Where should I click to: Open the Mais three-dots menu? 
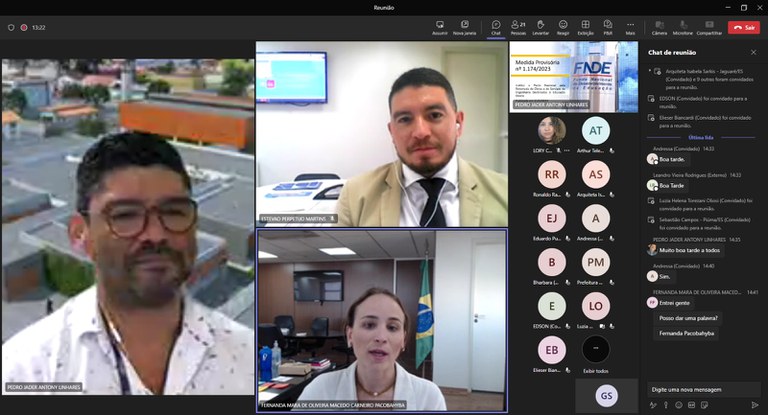click(630, 26)
